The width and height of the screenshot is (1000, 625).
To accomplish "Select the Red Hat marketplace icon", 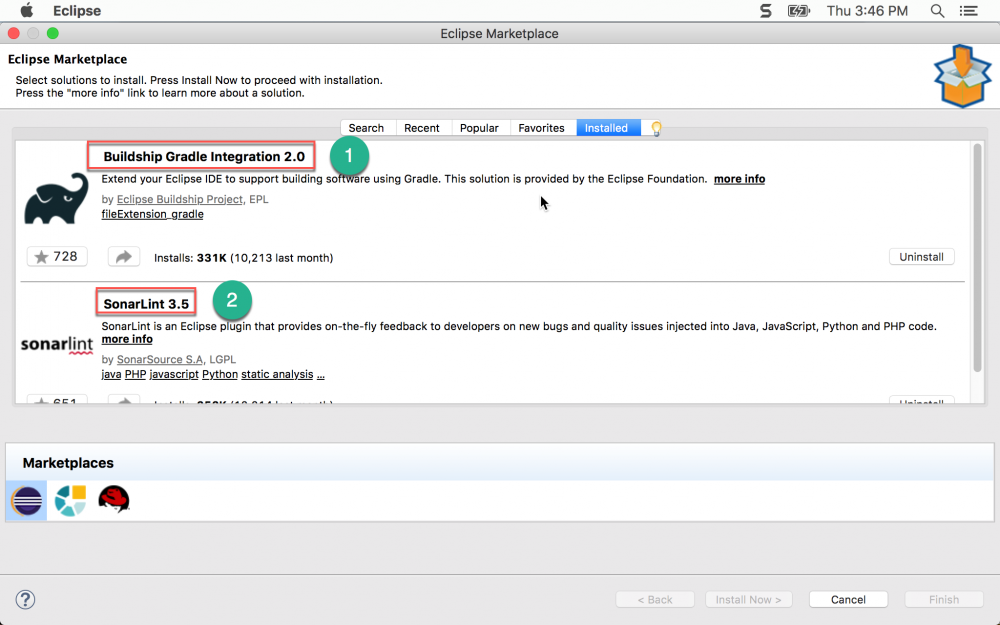I will [x=114, y=499].
